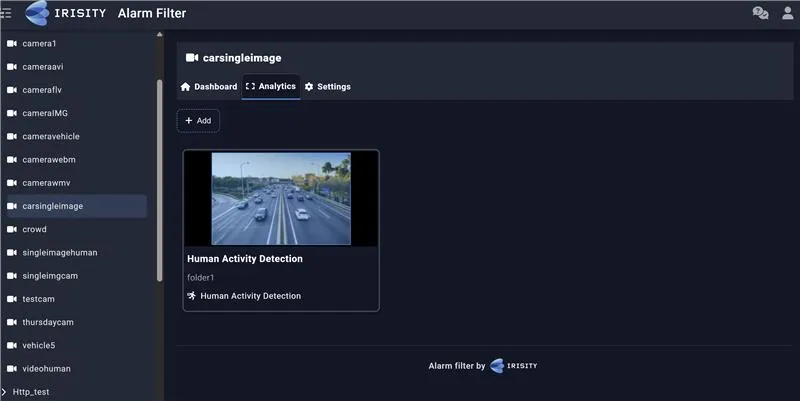Click the sidebar vertical scrollbar
800x401 pixels.
click(160, 180)
